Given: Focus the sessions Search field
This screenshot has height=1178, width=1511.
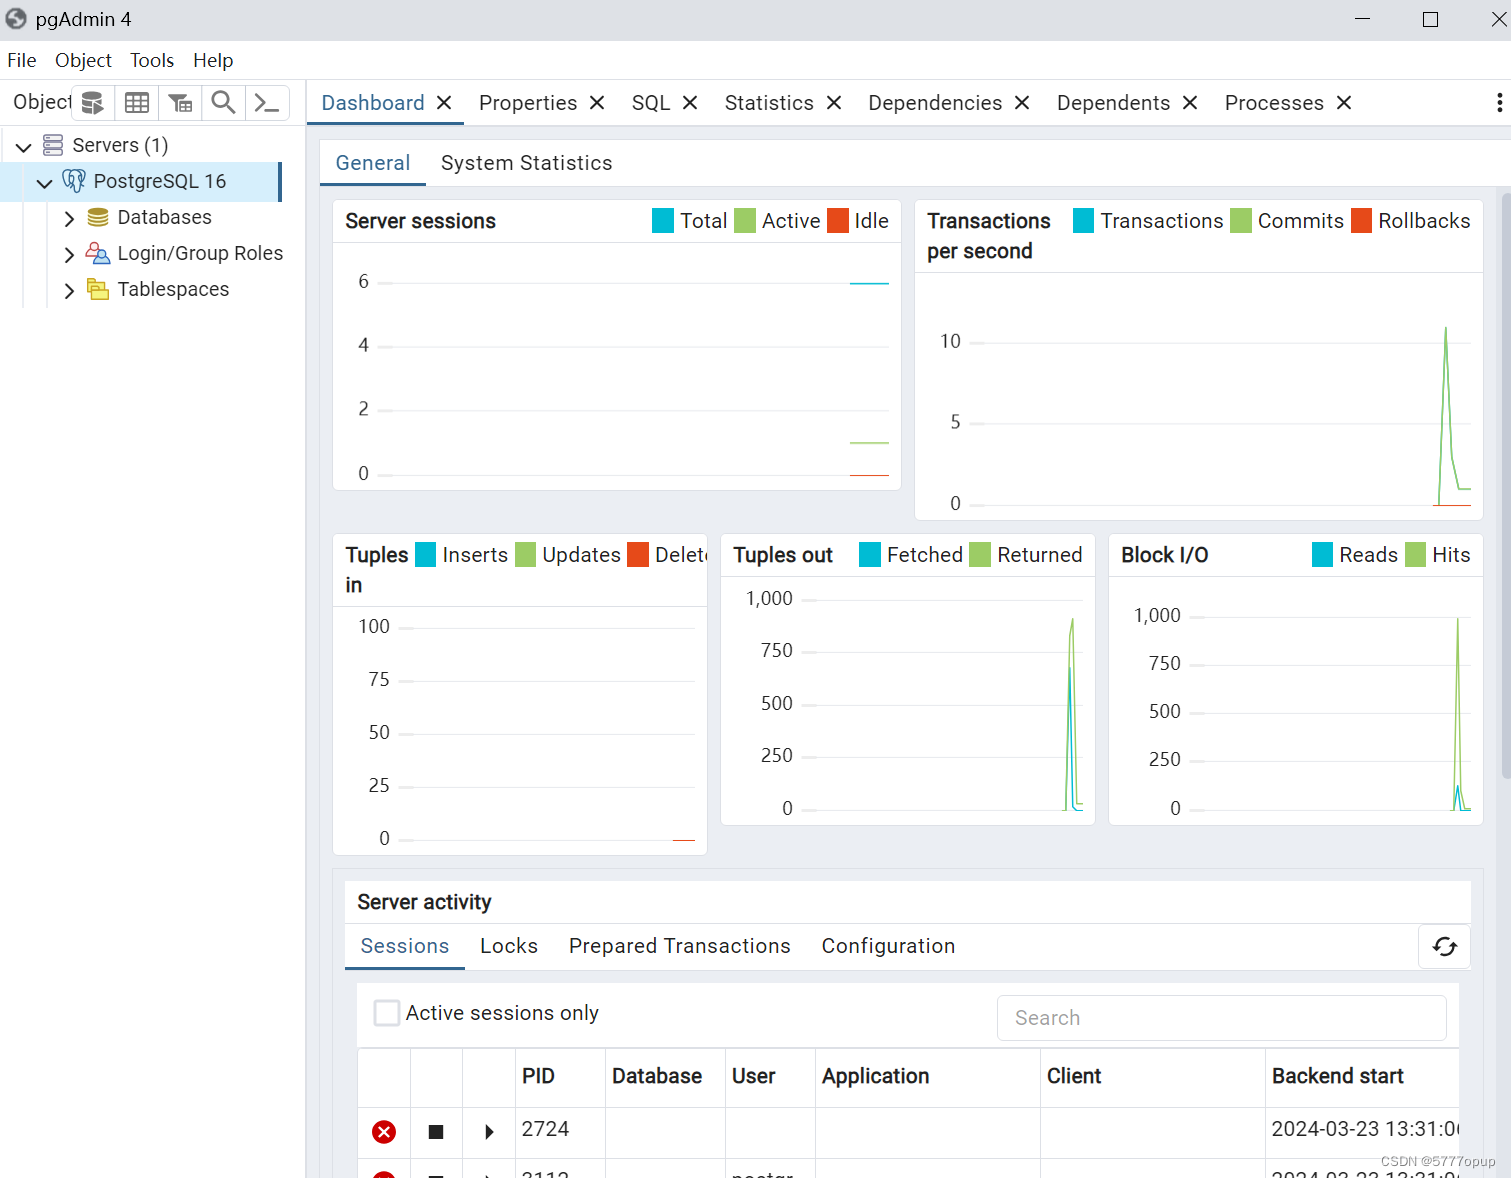Looking at the screenshot, I should pos(1222,1018).
